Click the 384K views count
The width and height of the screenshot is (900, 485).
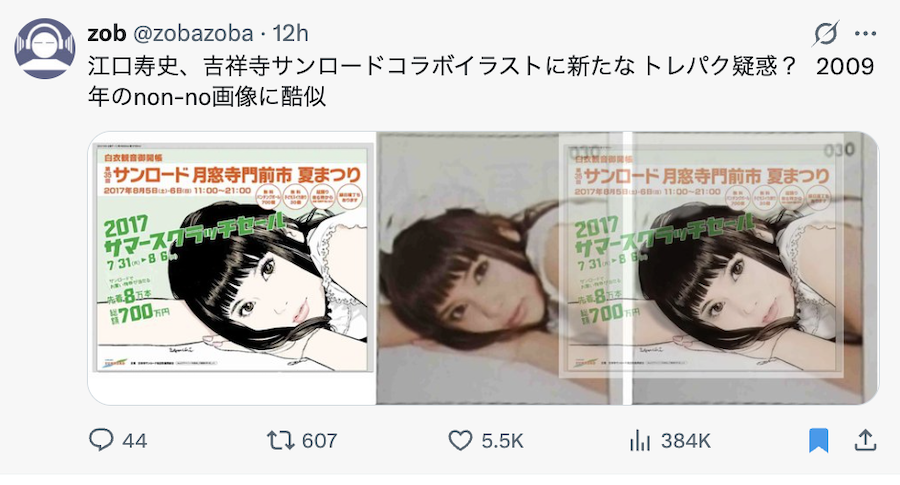tap(685, 441)
